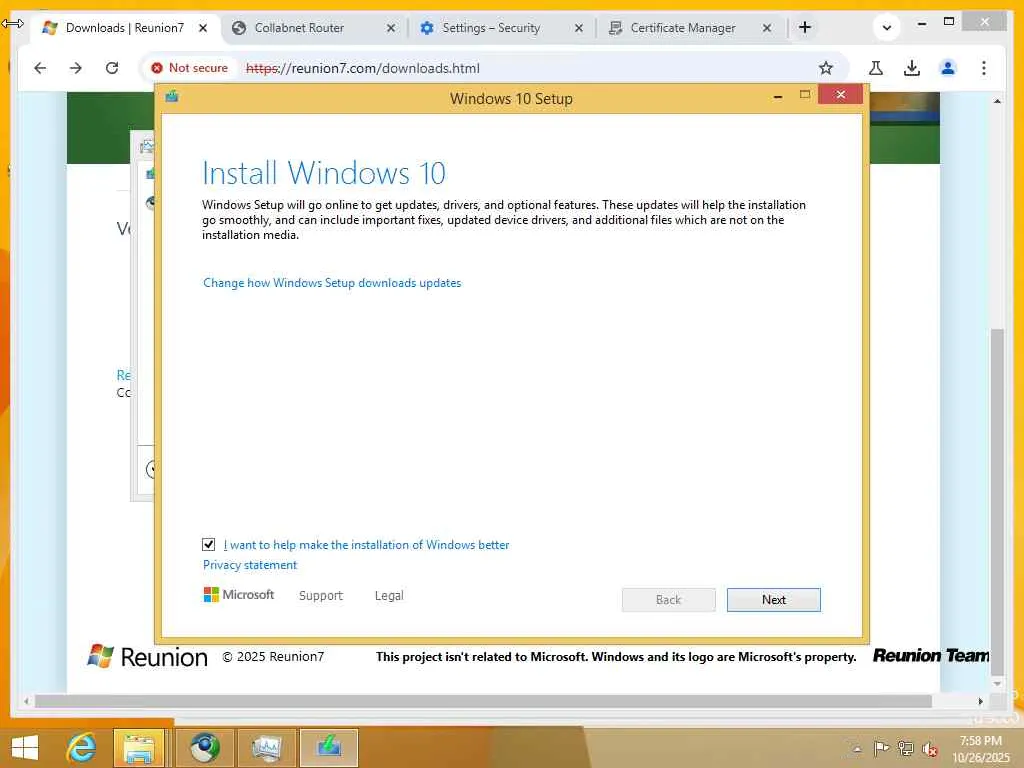Open a new browser tab

(x=805, y=27)
